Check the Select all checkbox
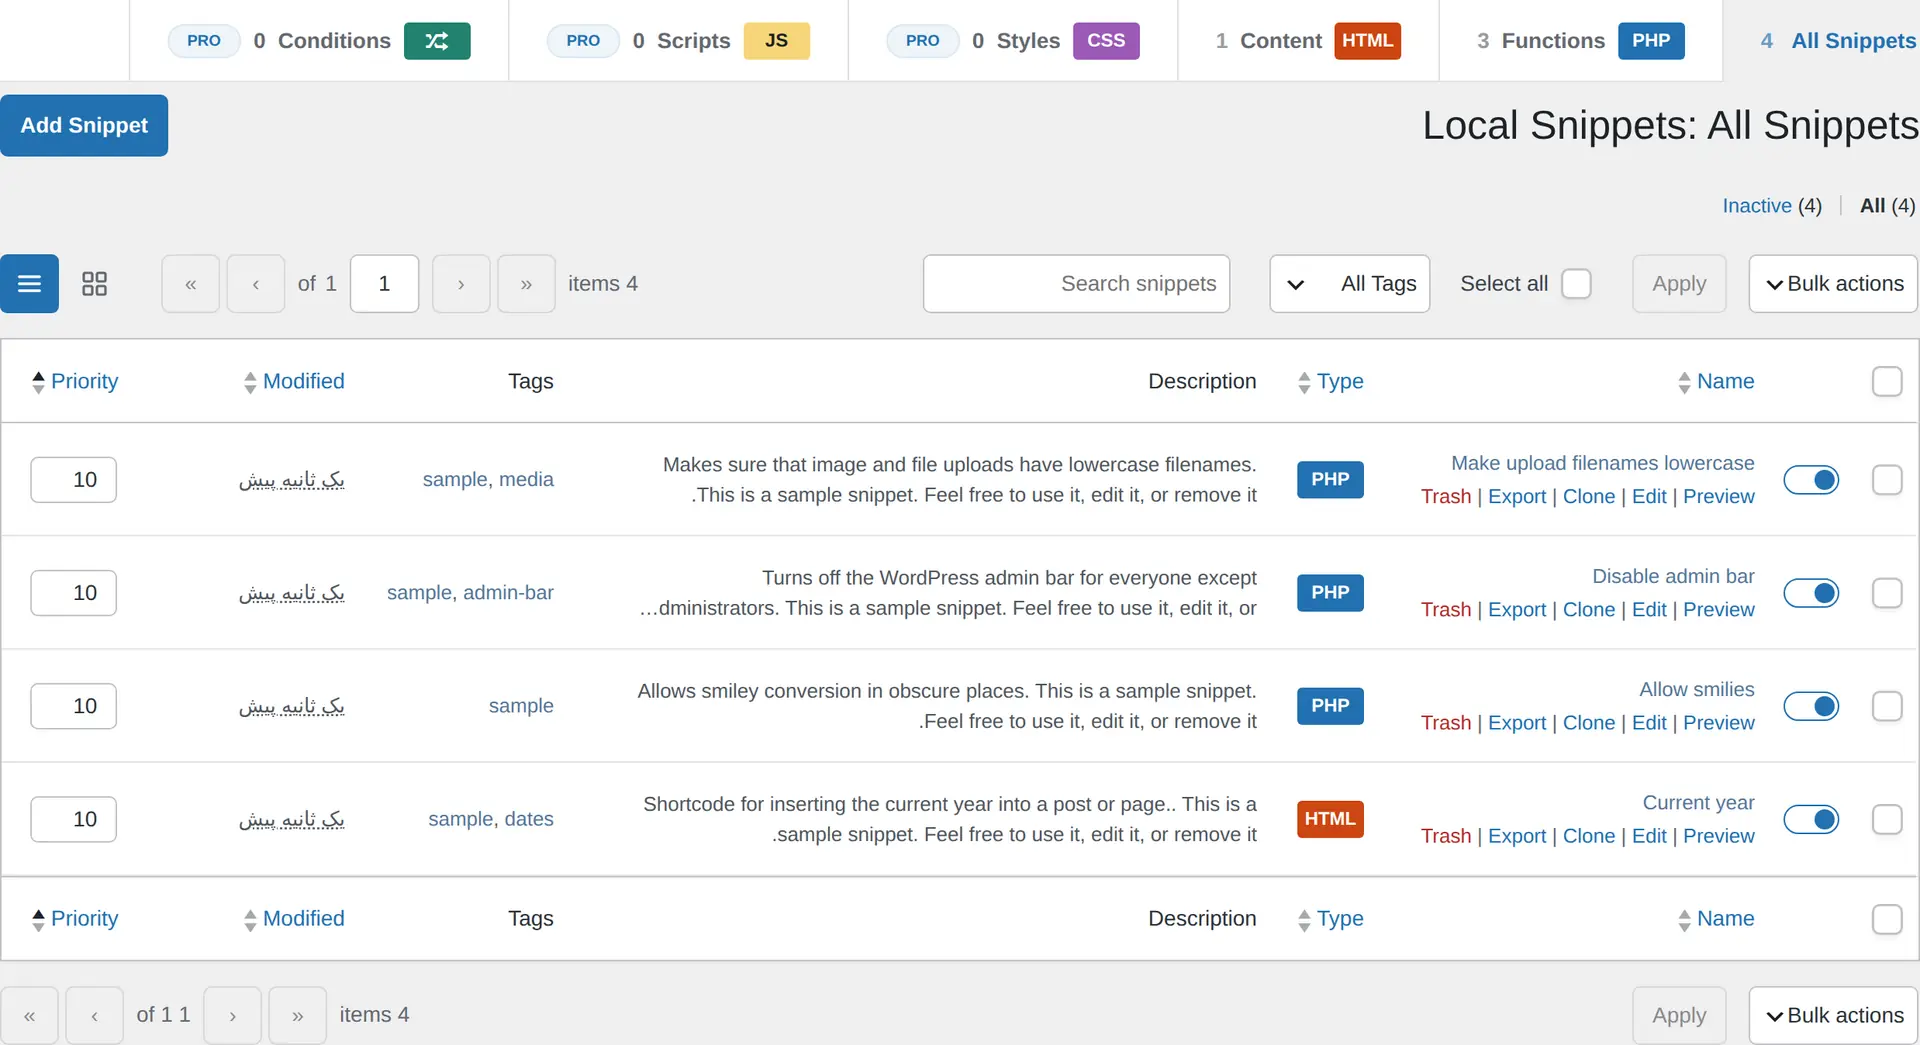 pos(1576,284)
